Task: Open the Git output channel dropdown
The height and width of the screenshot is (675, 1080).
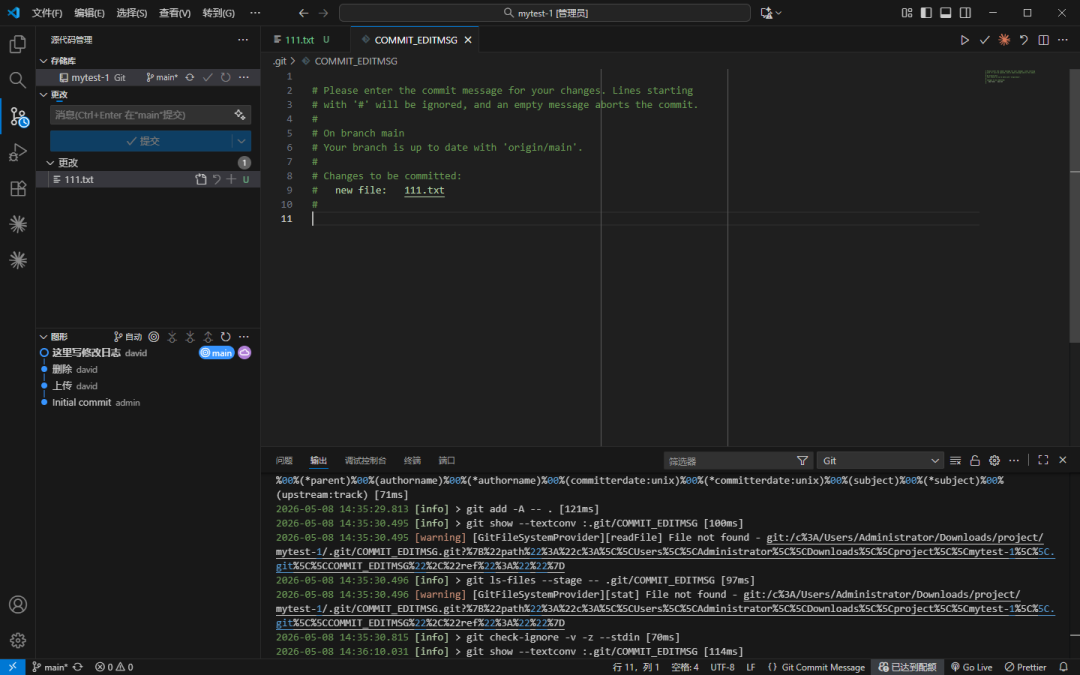Action: coord(880,460)
